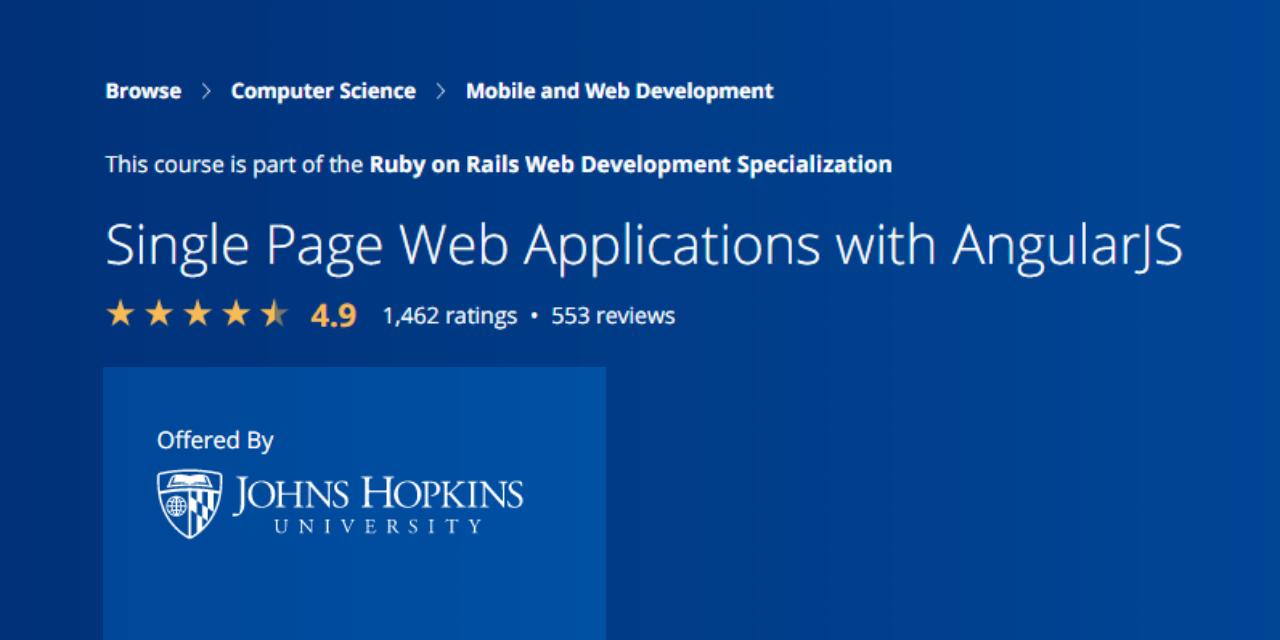1280x640 pixels.
Task: View the 1,462 ratings link
Action: tap(449, 315)
